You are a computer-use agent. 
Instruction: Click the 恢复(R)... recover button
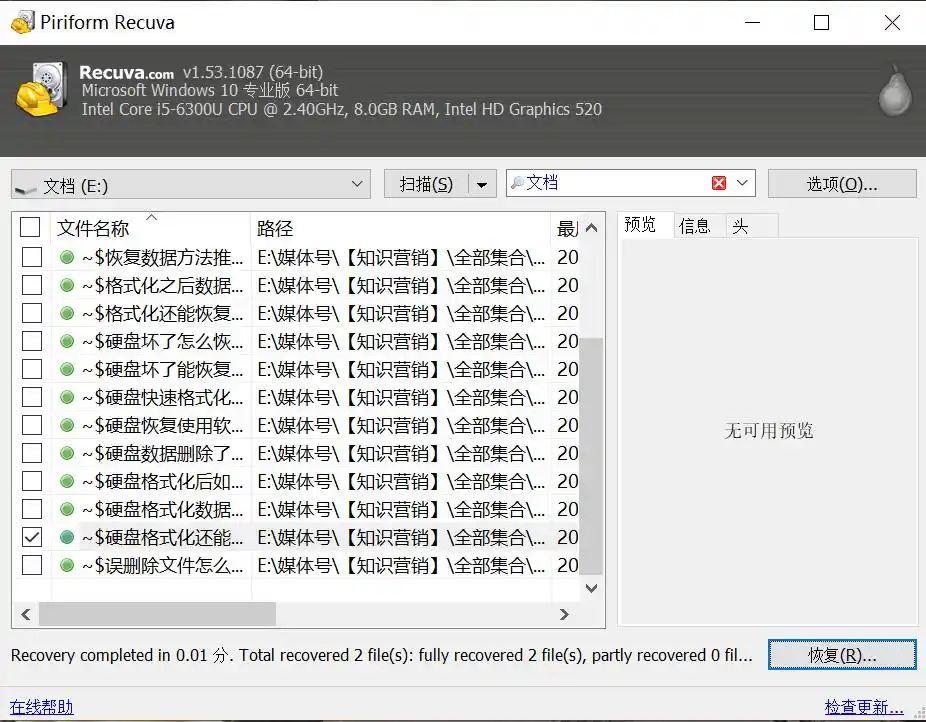(x=842, y=655)
